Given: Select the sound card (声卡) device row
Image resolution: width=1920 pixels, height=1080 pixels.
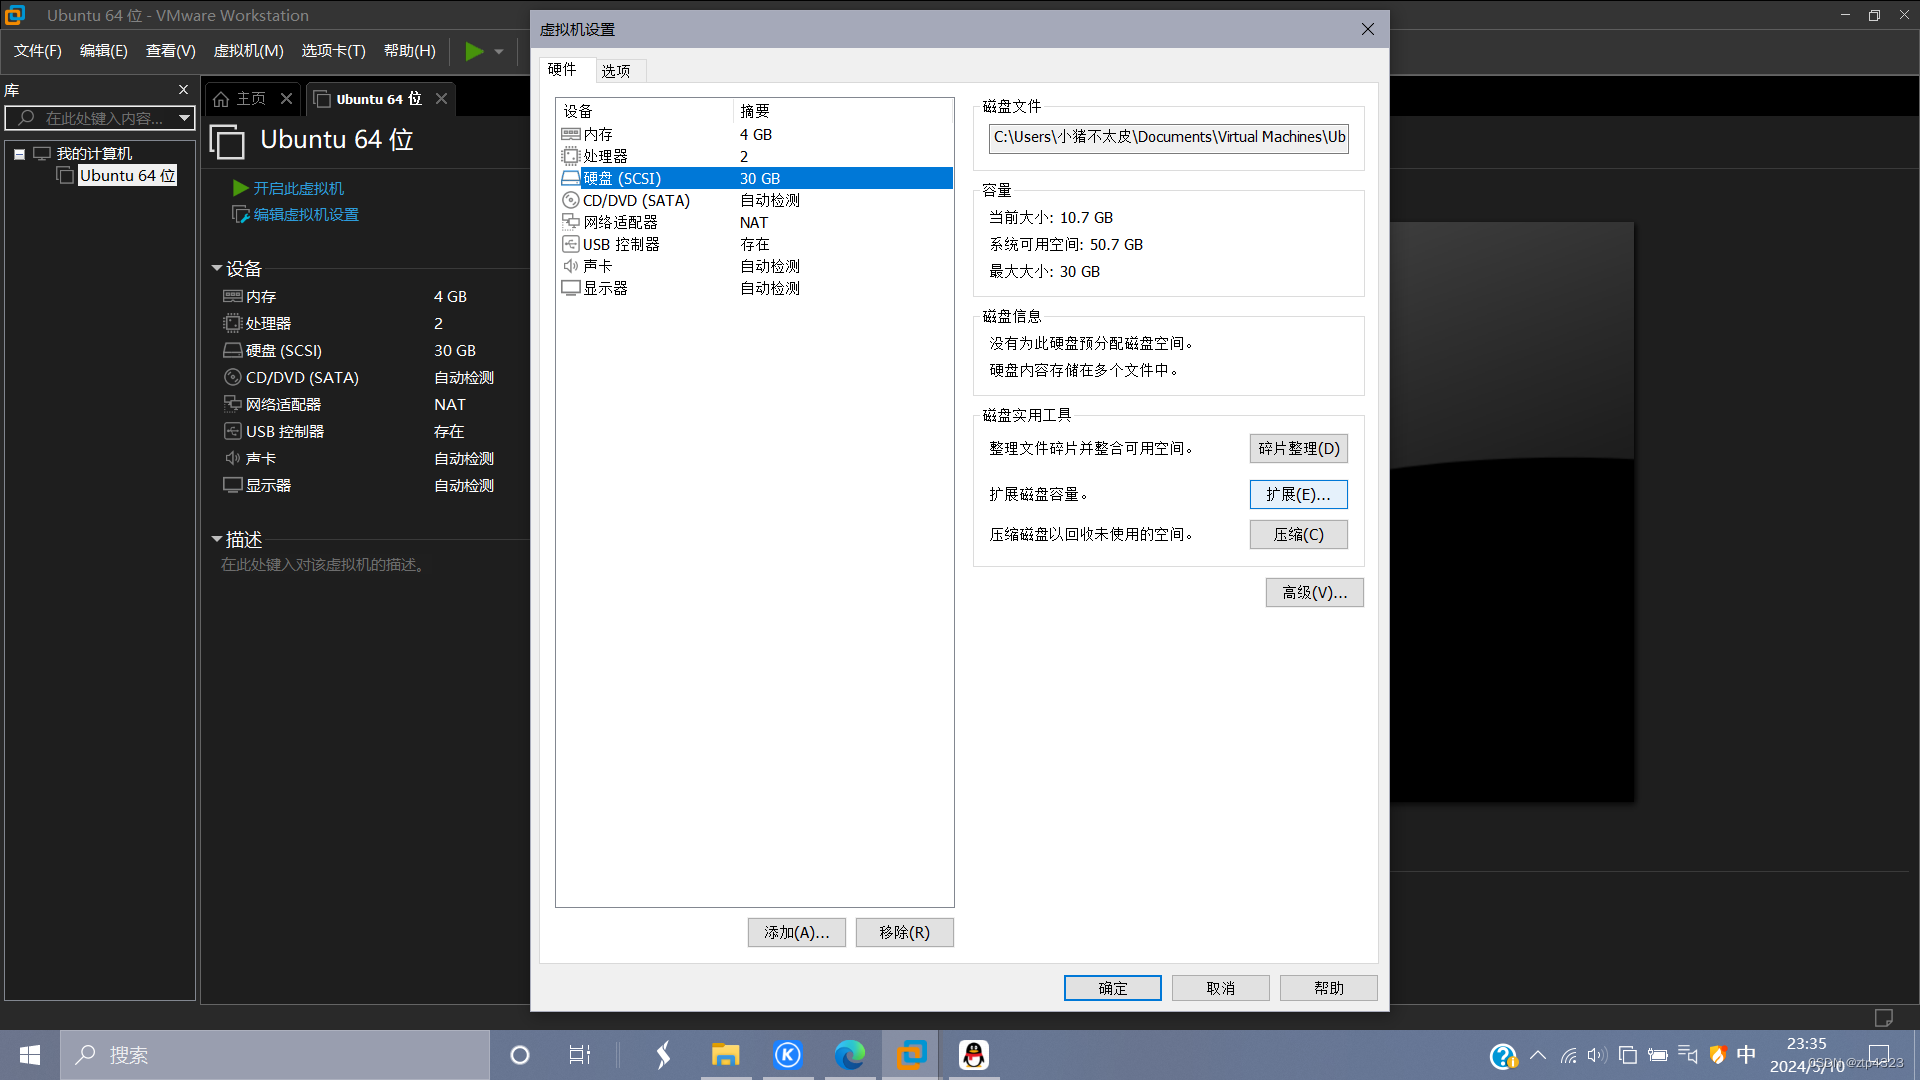Looking at the screenshot, I should (x=597, y=267).
